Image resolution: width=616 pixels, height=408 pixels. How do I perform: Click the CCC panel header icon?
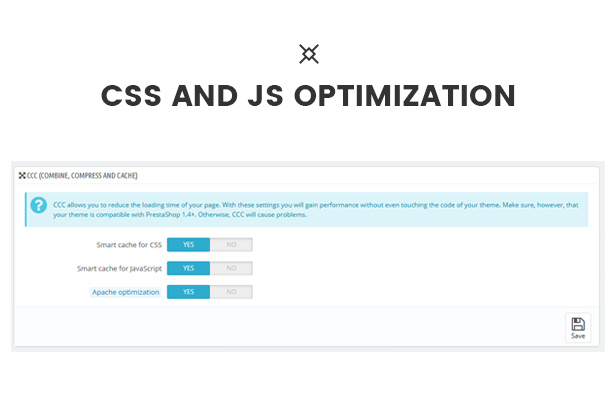[x=22, y=175]
